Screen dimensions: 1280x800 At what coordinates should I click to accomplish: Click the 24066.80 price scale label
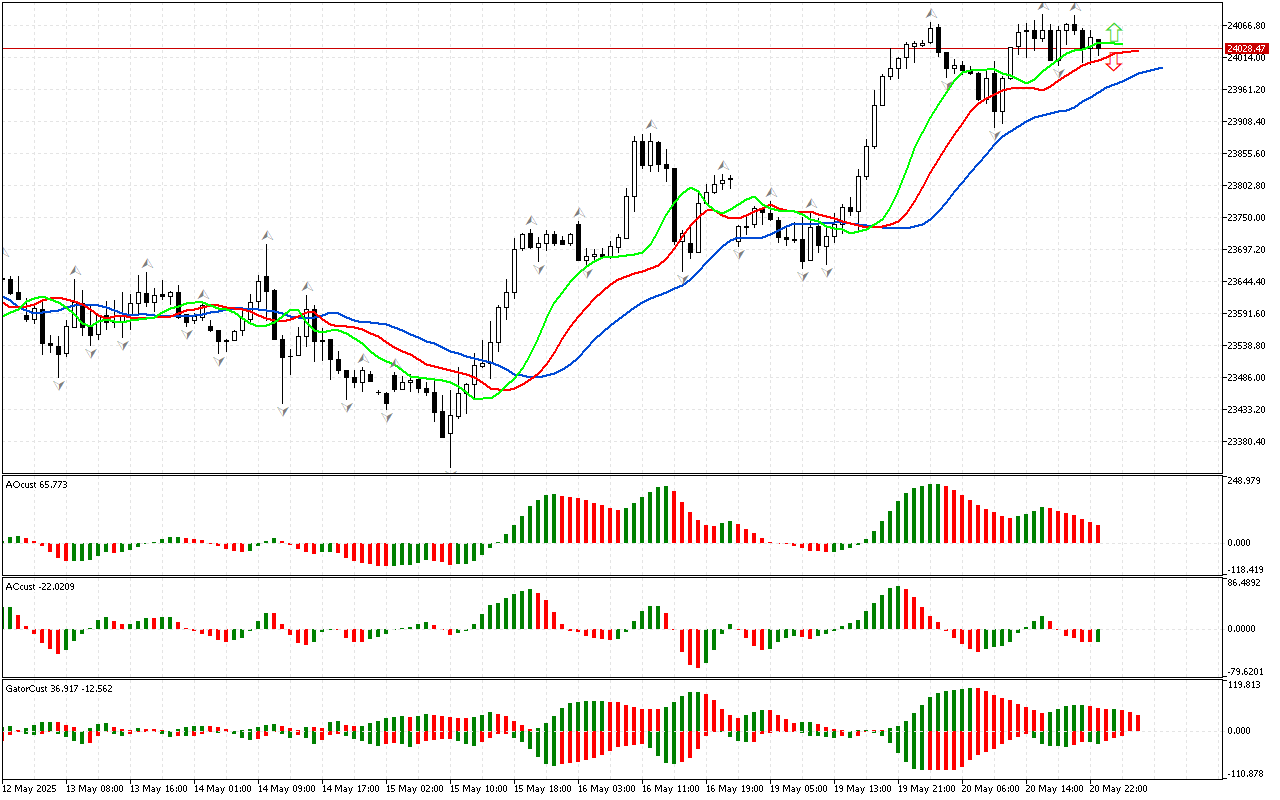(x=1245, y=26)
